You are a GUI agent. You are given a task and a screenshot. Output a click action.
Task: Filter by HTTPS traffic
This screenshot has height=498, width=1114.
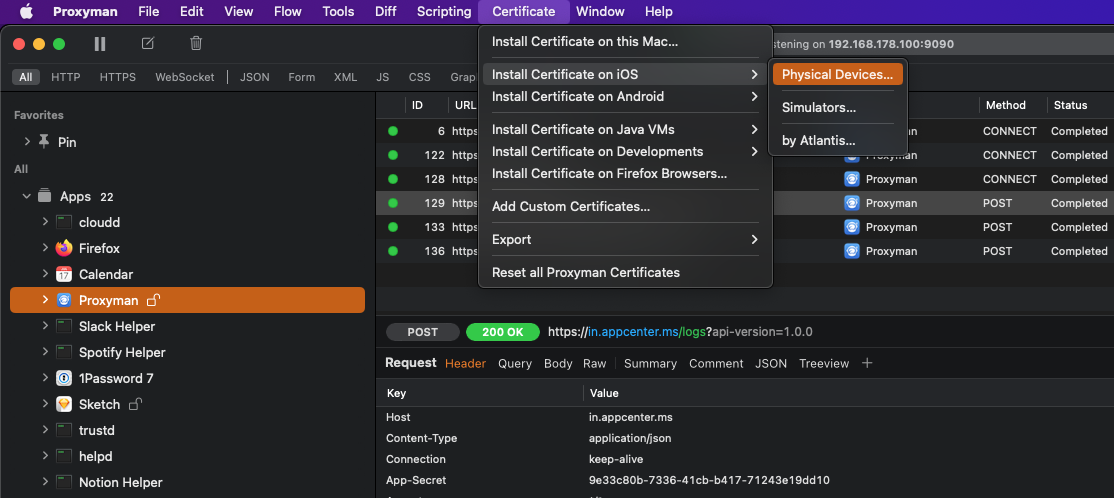coord(118,77)
